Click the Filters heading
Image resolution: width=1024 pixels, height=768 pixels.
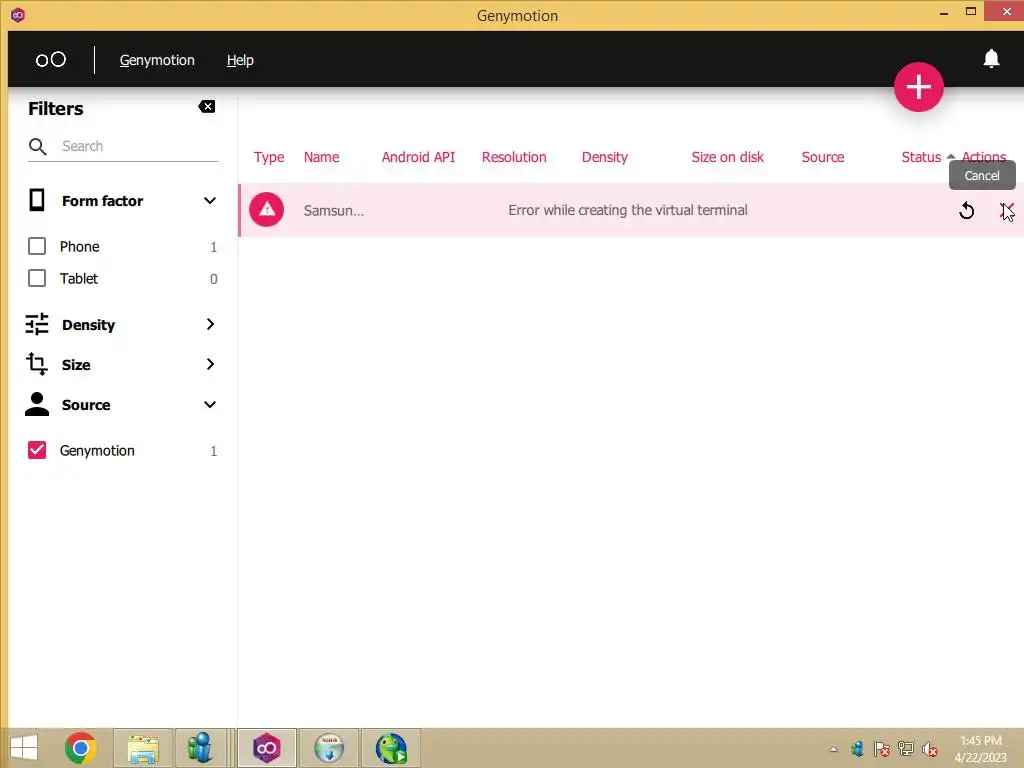56,108
